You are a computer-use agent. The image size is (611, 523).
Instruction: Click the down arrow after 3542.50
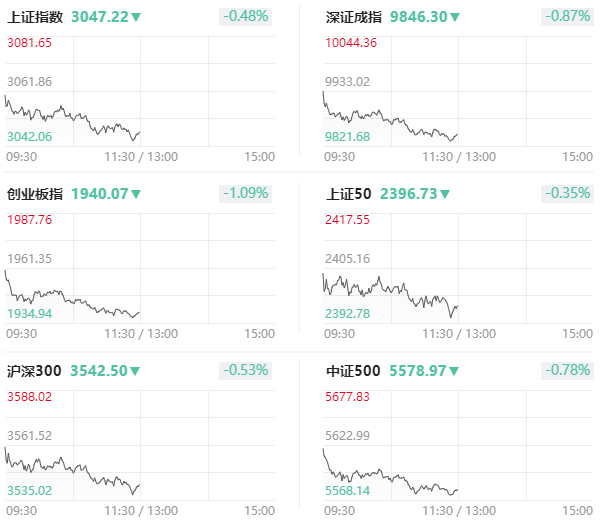tap(135, 371)
